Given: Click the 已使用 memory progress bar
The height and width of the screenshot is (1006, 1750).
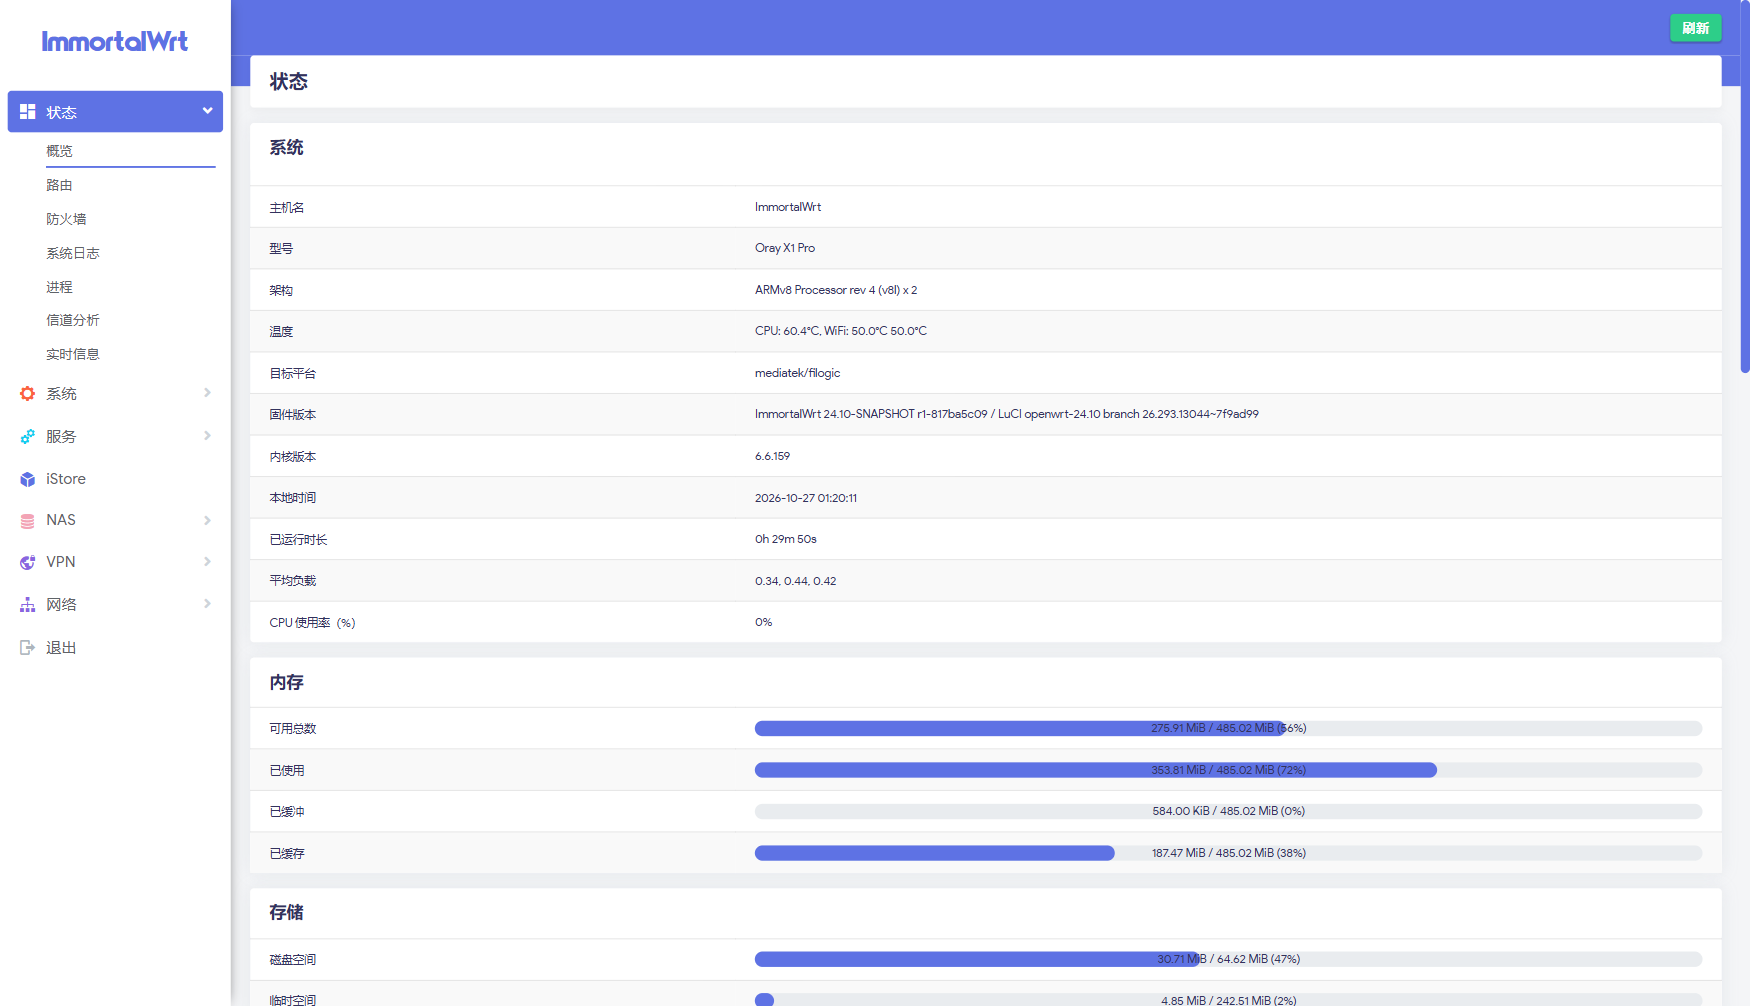Looking at the screenshot, I should tap(1228, 770).
